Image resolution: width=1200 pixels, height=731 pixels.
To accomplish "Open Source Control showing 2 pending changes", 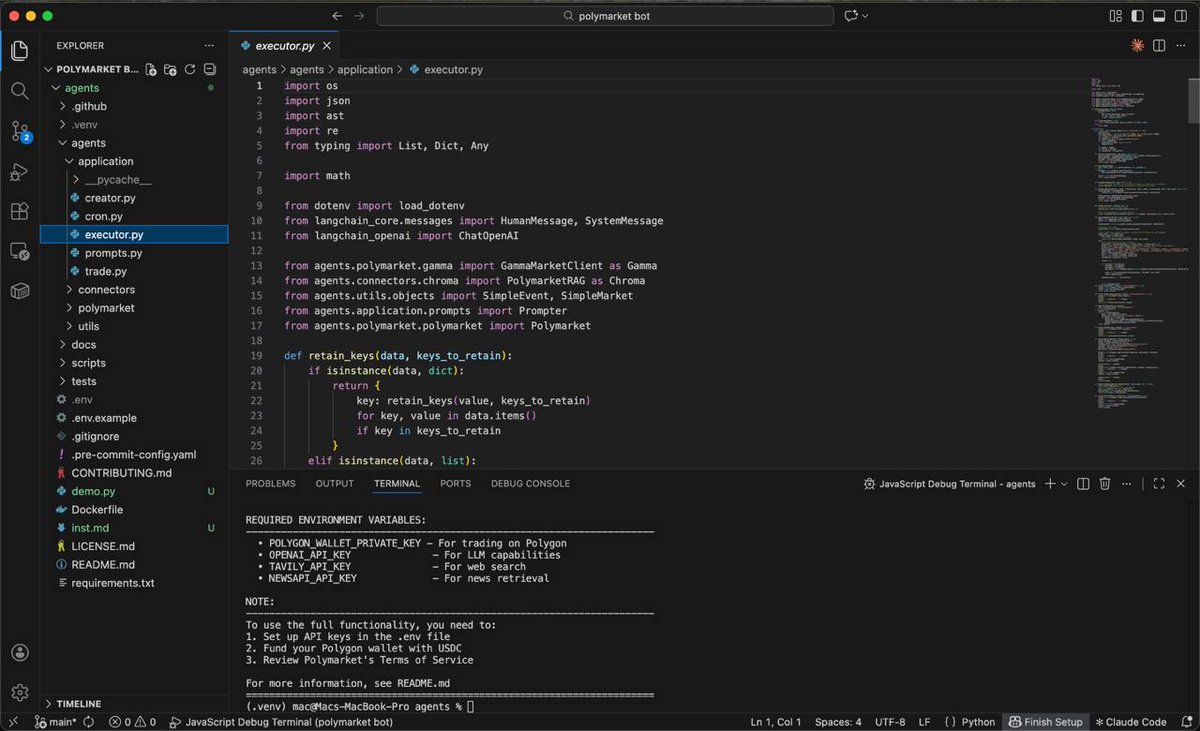I will click(x=20, y=132).
